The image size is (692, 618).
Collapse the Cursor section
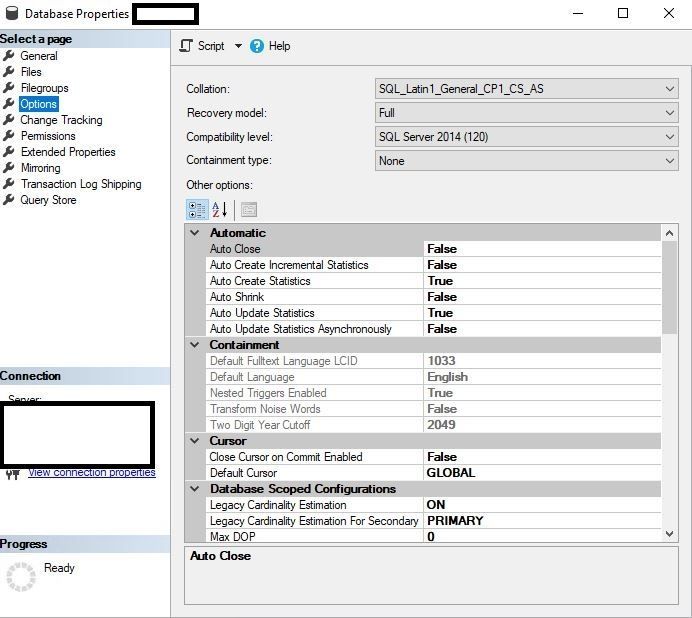195,441
